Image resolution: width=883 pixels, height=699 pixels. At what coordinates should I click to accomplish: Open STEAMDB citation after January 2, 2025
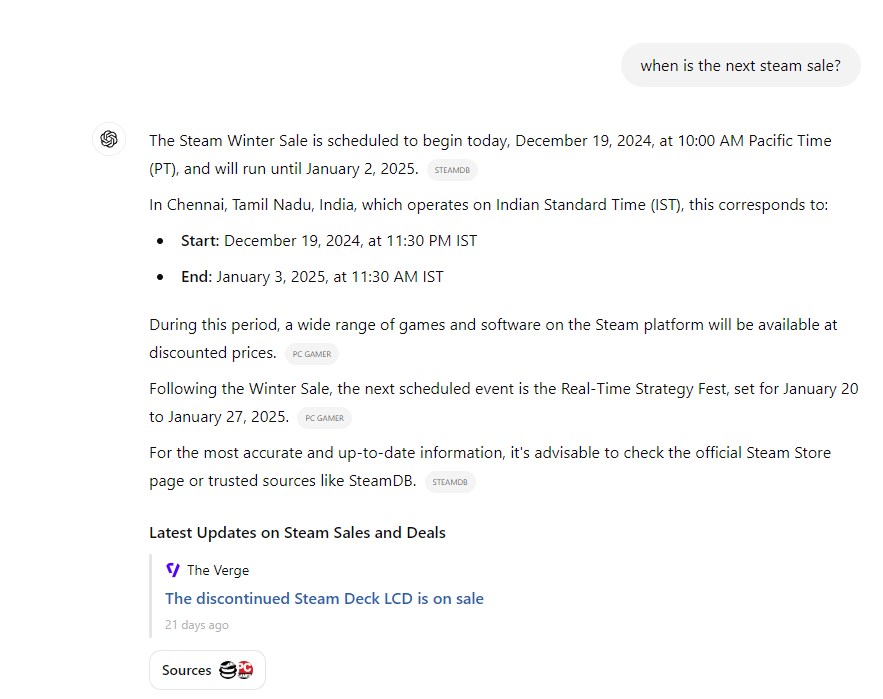point(452,170)
